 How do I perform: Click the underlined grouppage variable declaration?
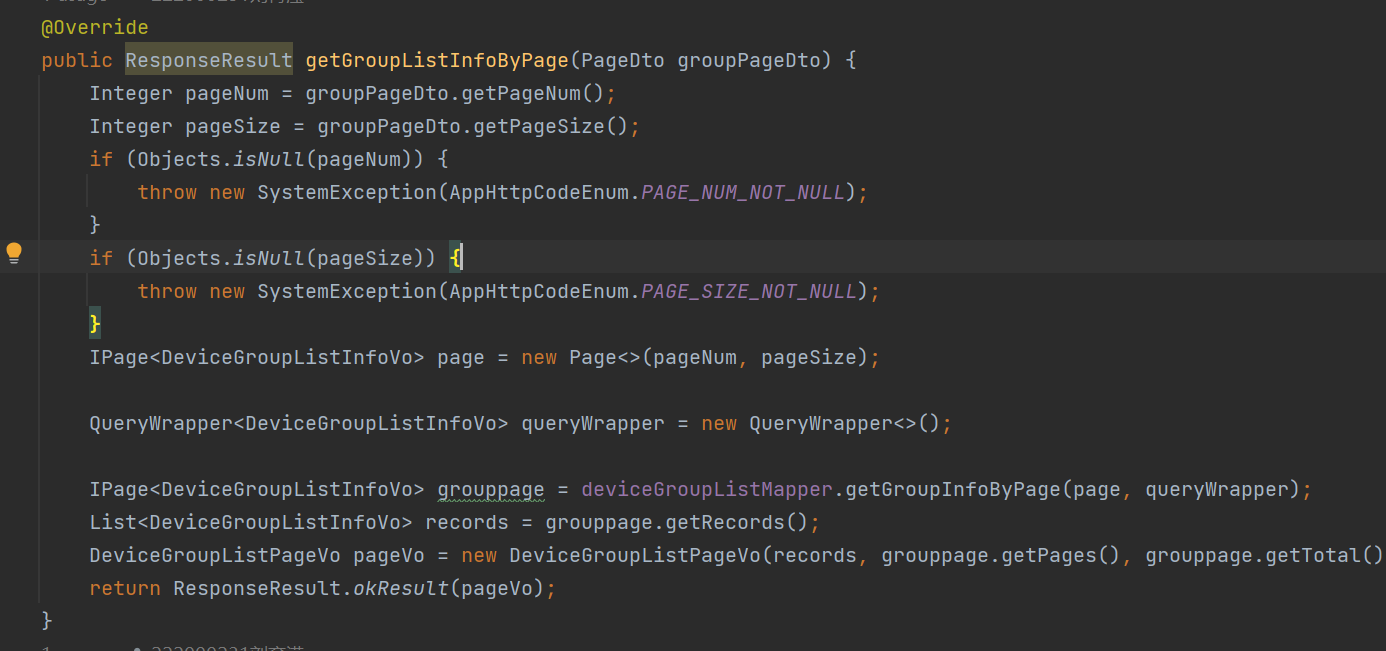click(x=491, y=490)
